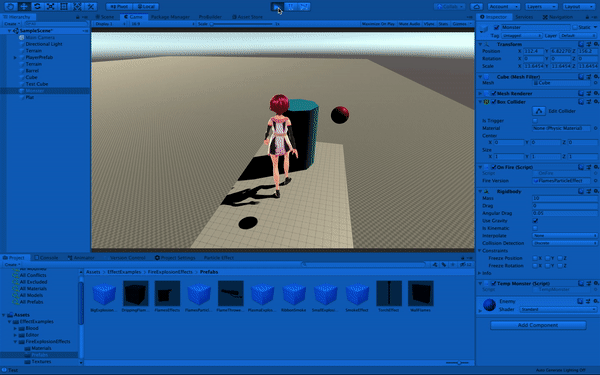
Task: Toggle hidden packages visibility icon in Project
Action: (465, 264)
